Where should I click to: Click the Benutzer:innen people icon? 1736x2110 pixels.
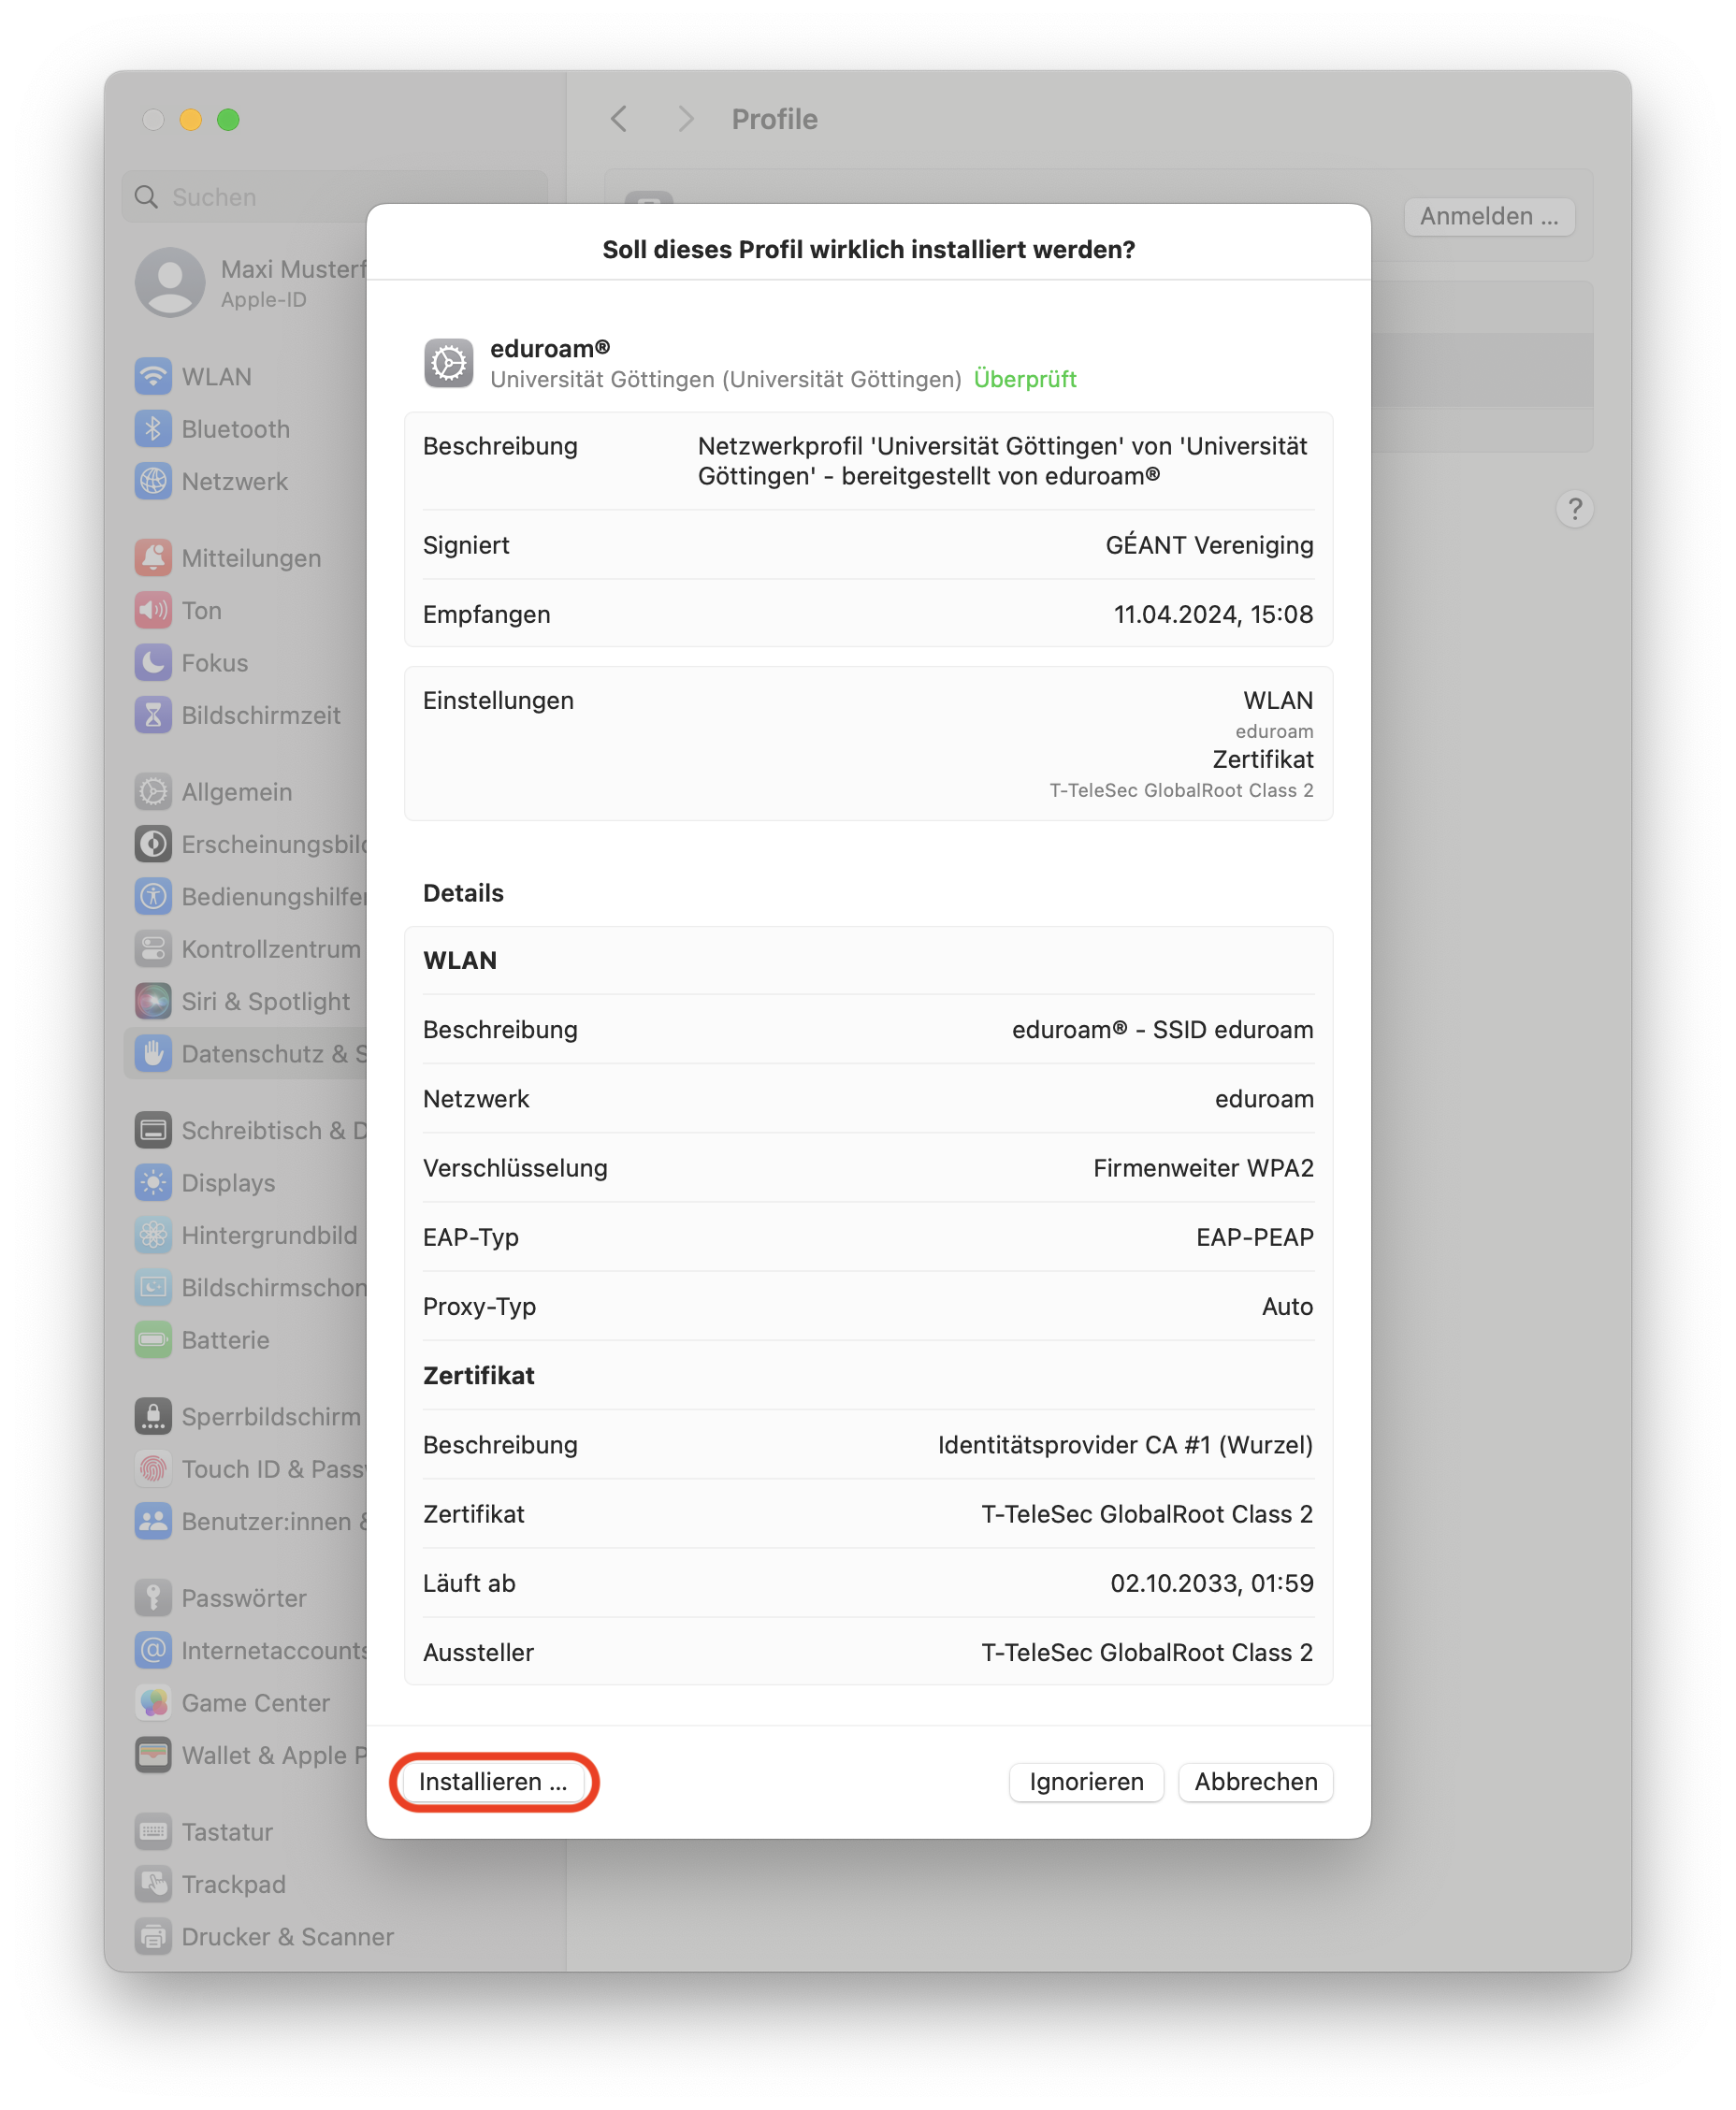[153, 1521]
